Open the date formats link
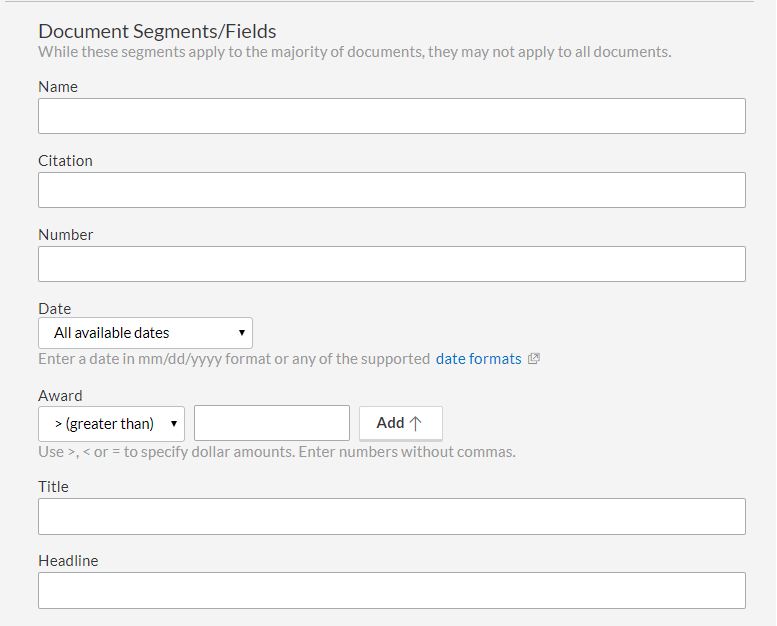The height and width of the screenshot is (626, 777). click(x=479, y=359)
